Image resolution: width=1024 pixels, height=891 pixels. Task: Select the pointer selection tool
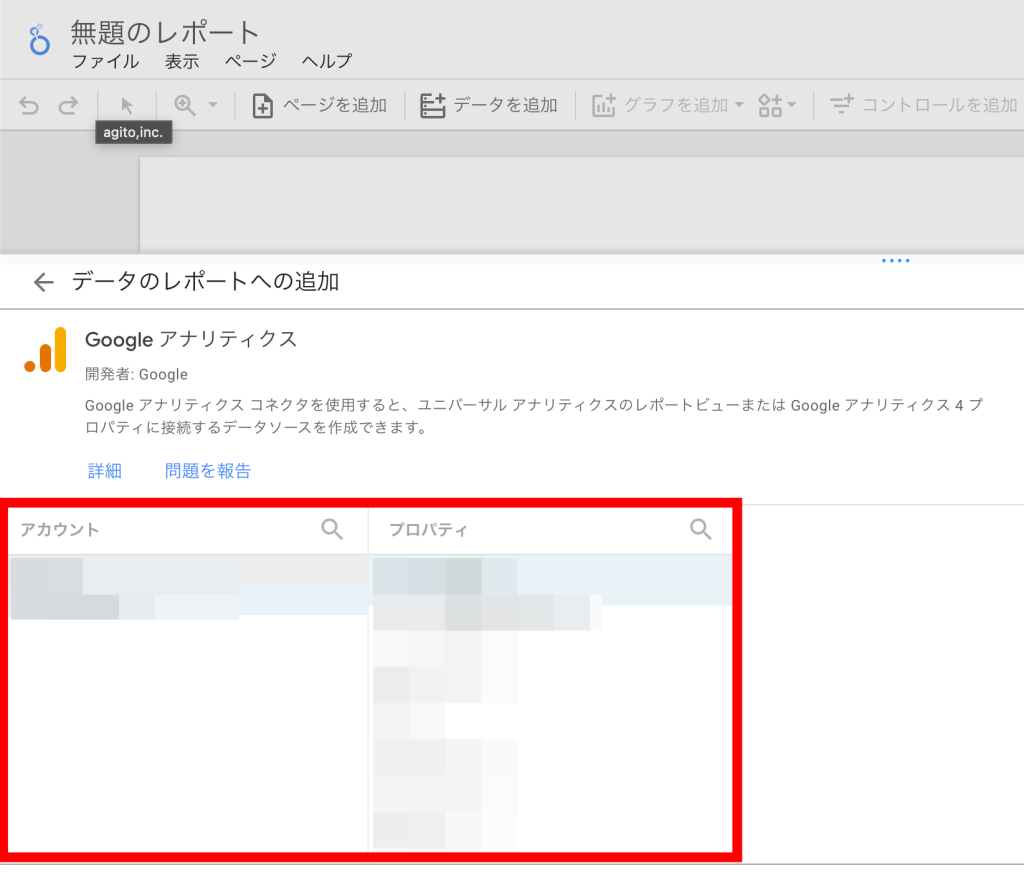(x=127, y=105)
